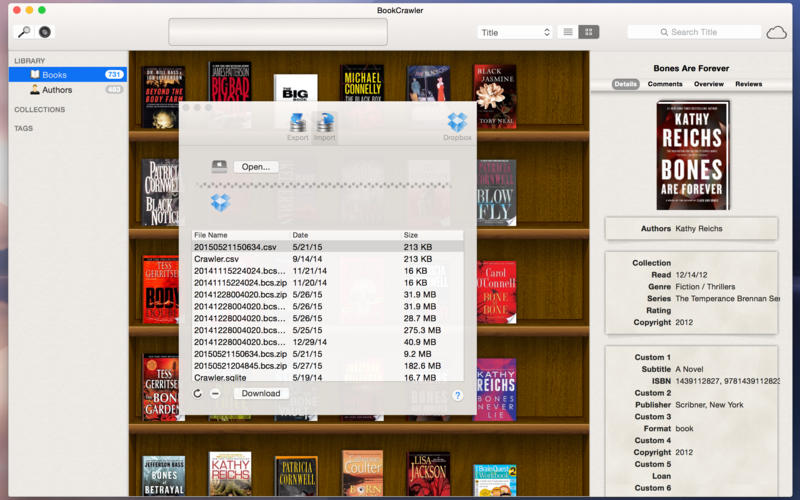Click the Collections sidebar header
This screenshot has width=800, height=500.
tap(40, 109)
